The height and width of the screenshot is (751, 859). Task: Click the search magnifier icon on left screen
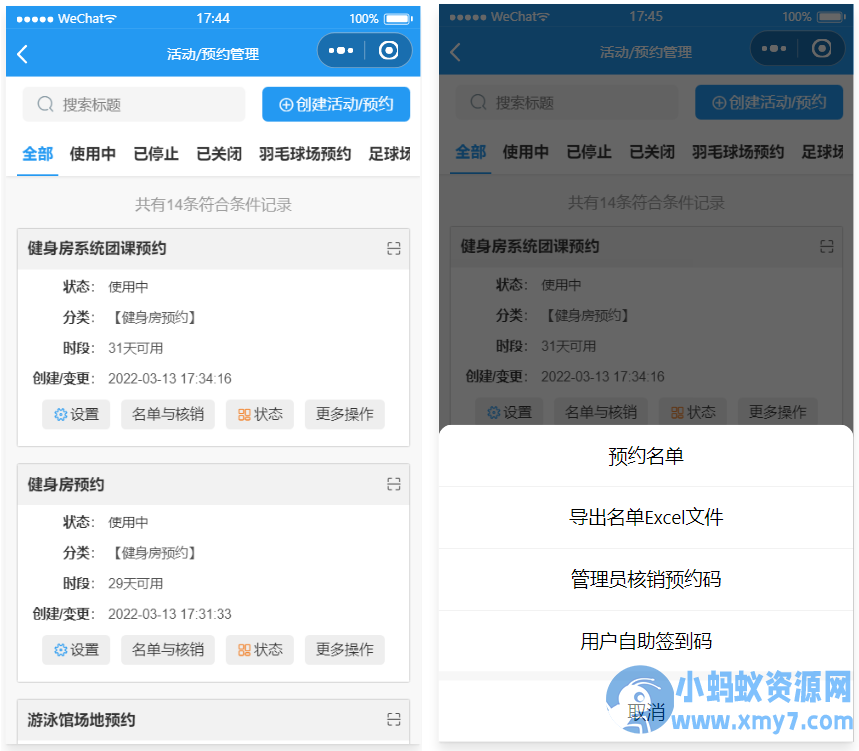[45, 104]
